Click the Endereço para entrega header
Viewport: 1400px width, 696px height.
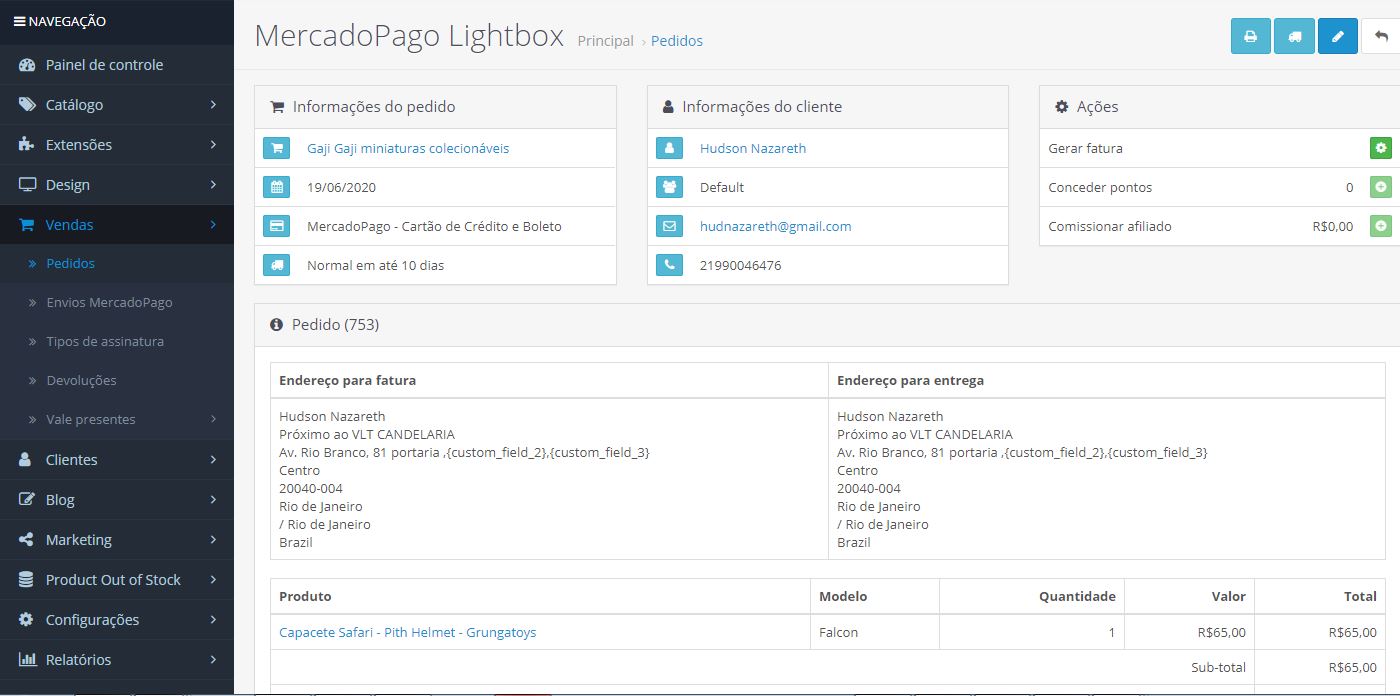click(x=911, y=380)
